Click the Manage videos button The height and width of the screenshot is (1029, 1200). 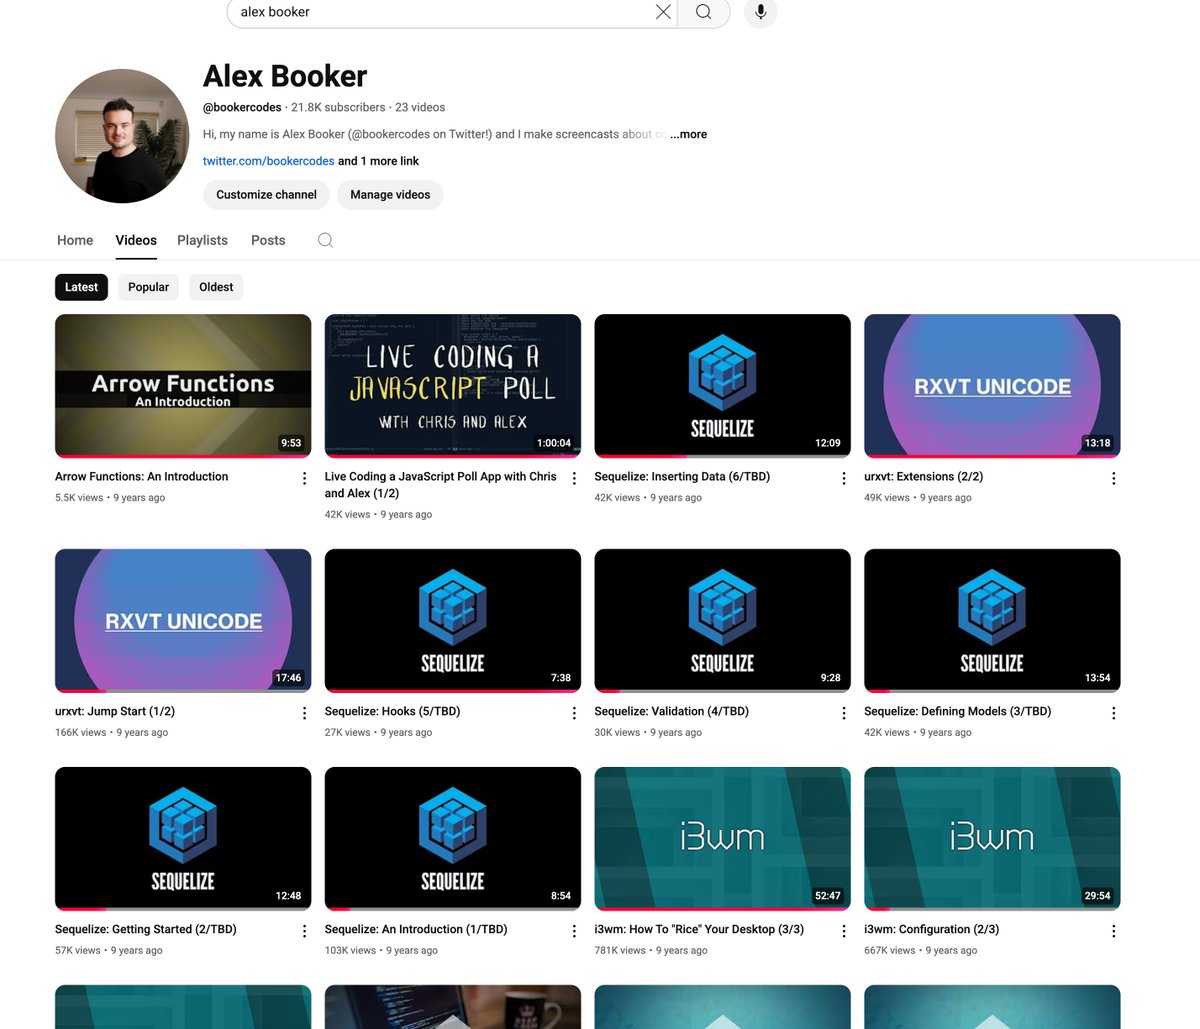point(390,195)
